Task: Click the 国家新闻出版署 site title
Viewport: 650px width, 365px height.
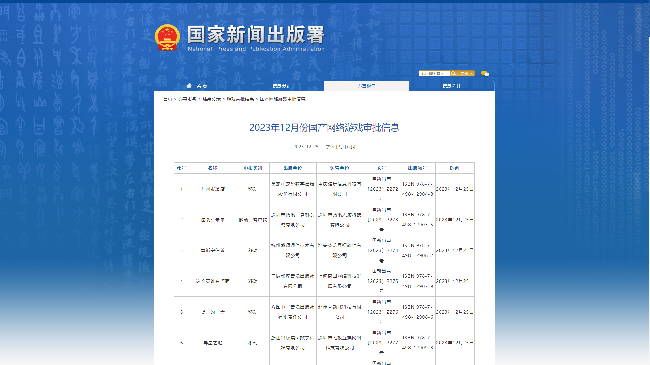Action: click(256, 34)
